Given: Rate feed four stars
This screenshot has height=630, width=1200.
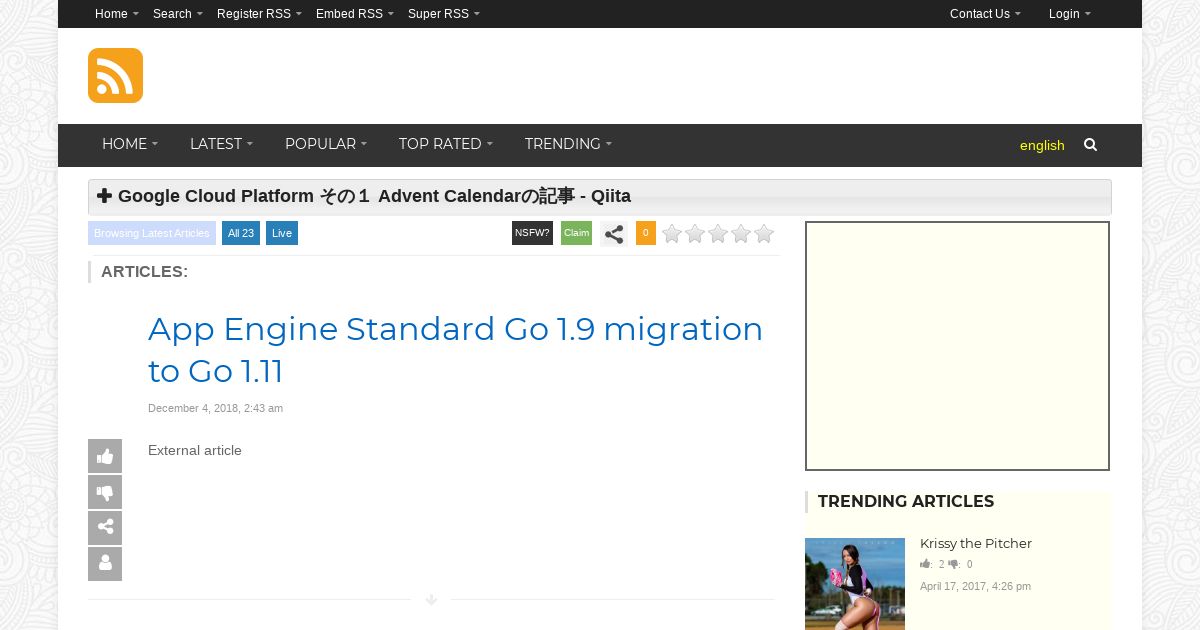Looking at the screenshot, I should pos(741,234).
